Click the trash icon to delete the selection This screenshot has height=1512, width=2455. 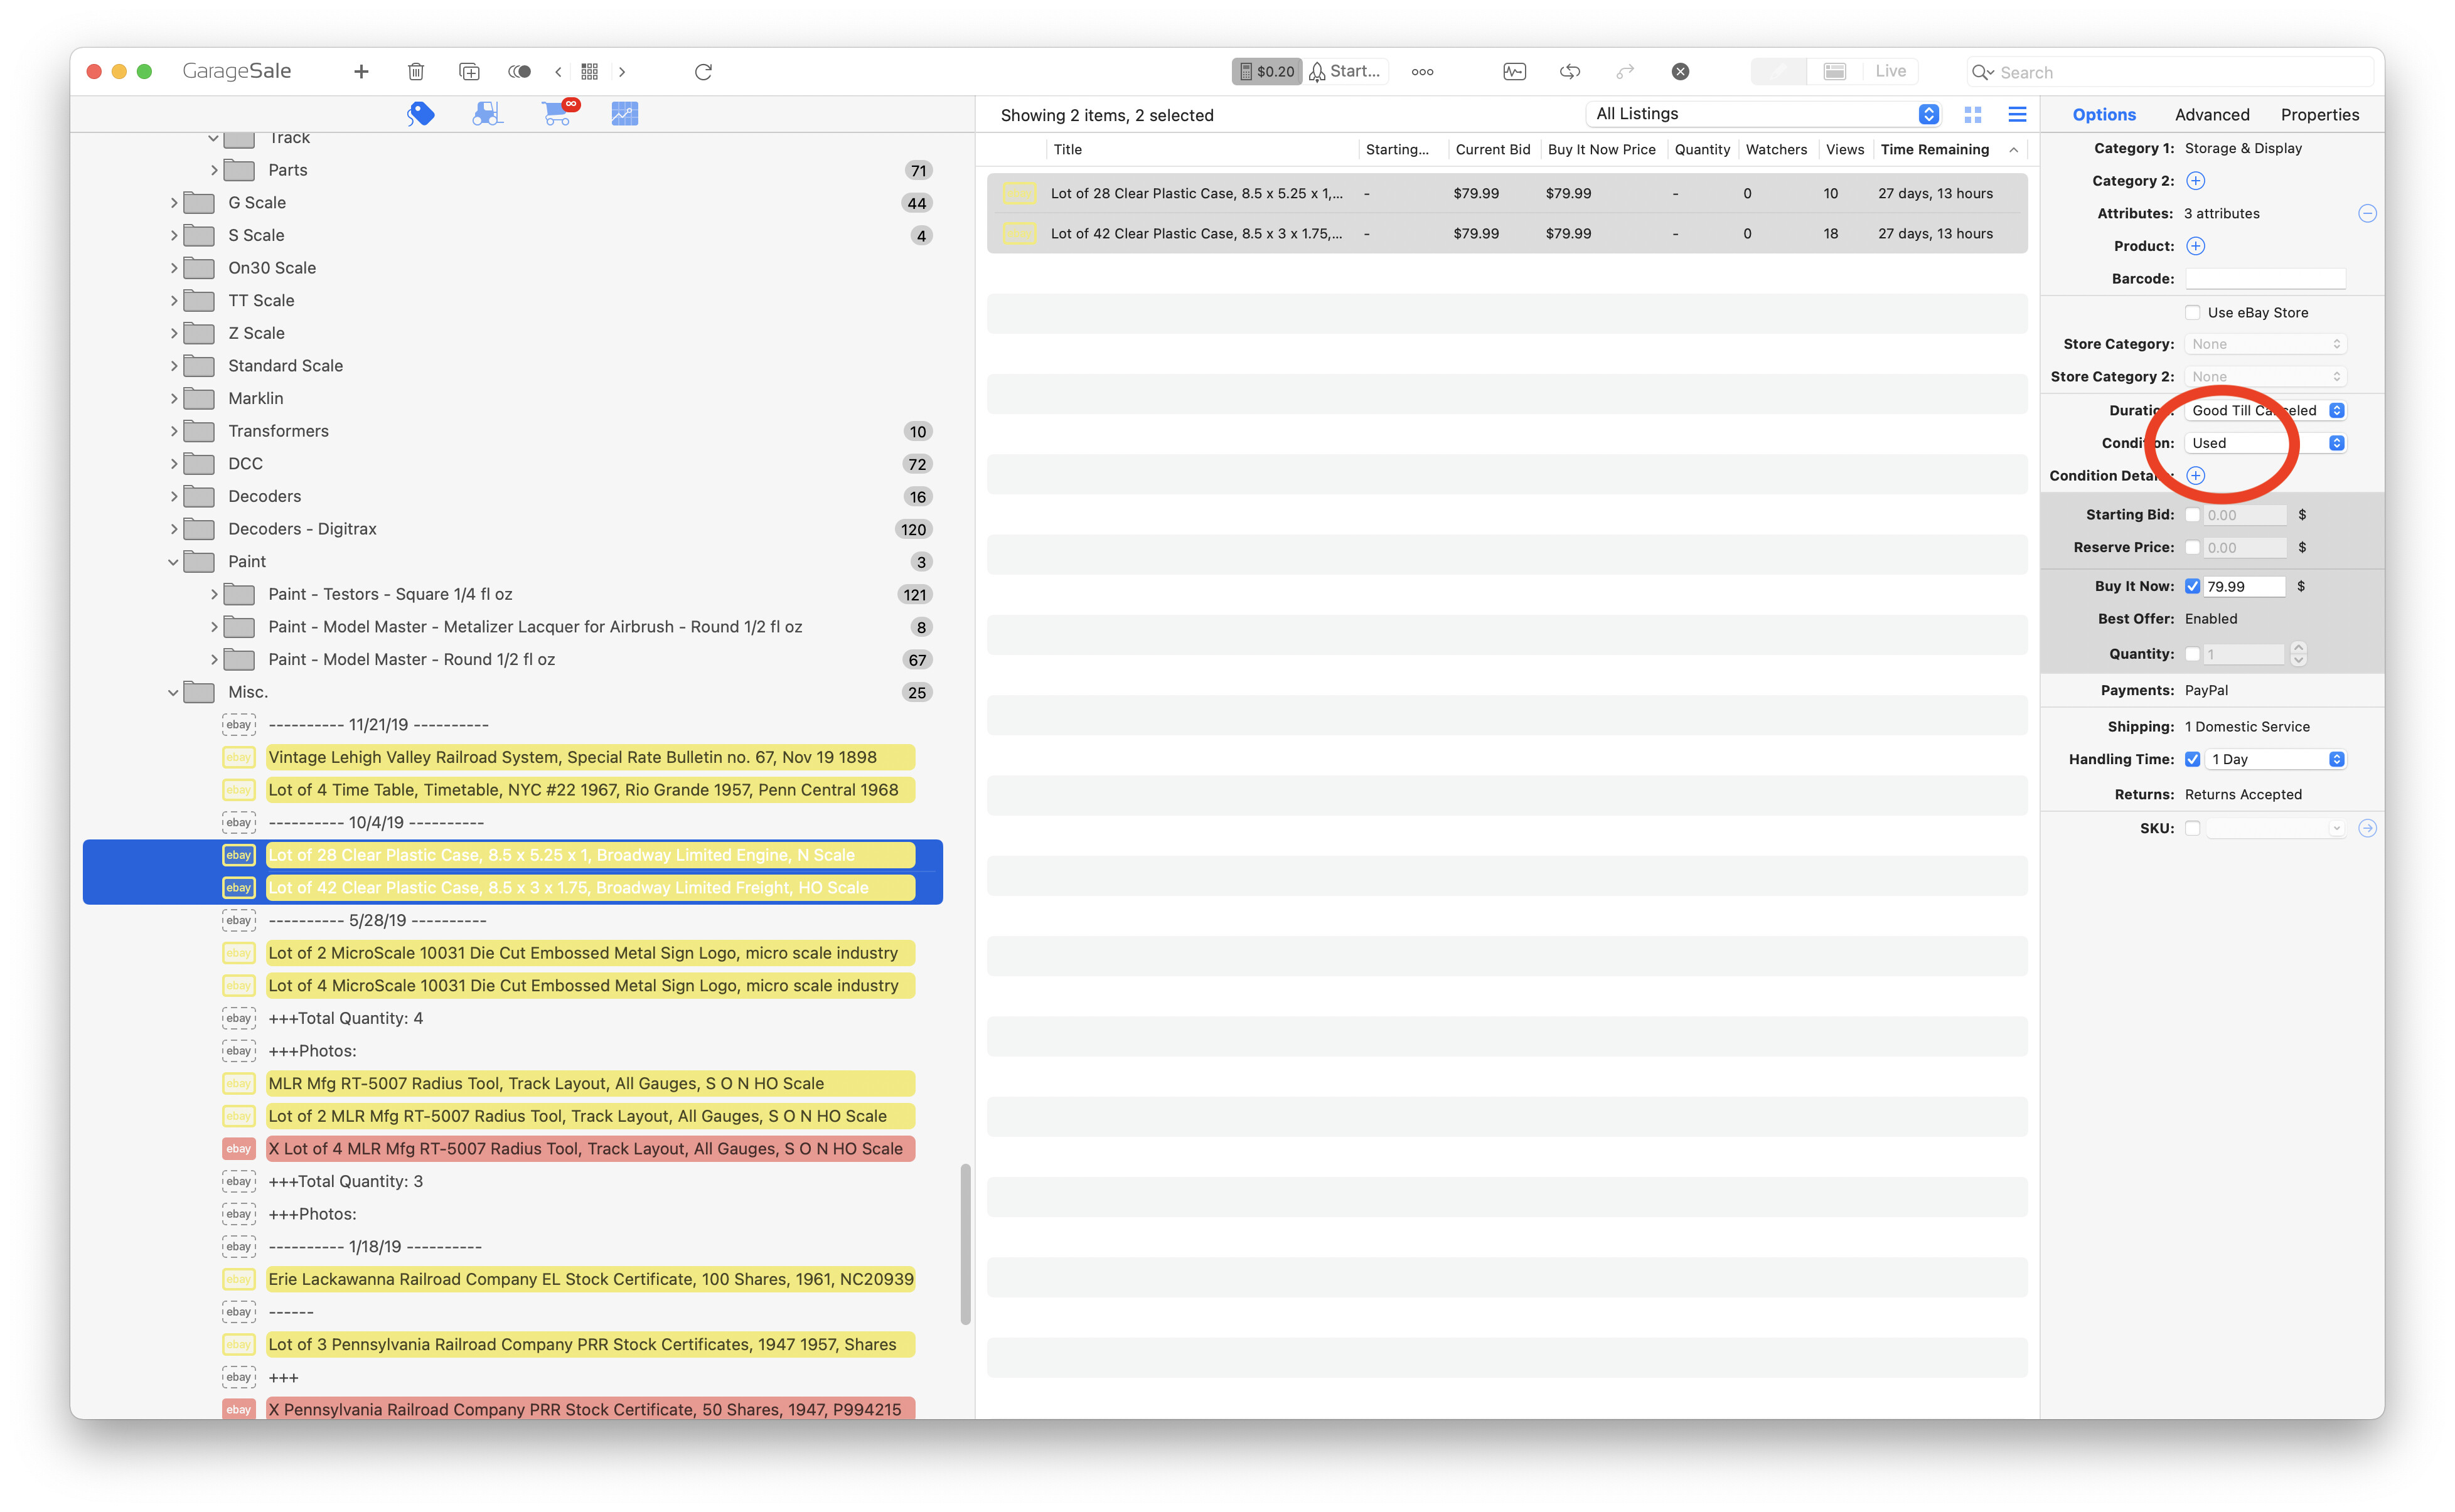(416, 71)
